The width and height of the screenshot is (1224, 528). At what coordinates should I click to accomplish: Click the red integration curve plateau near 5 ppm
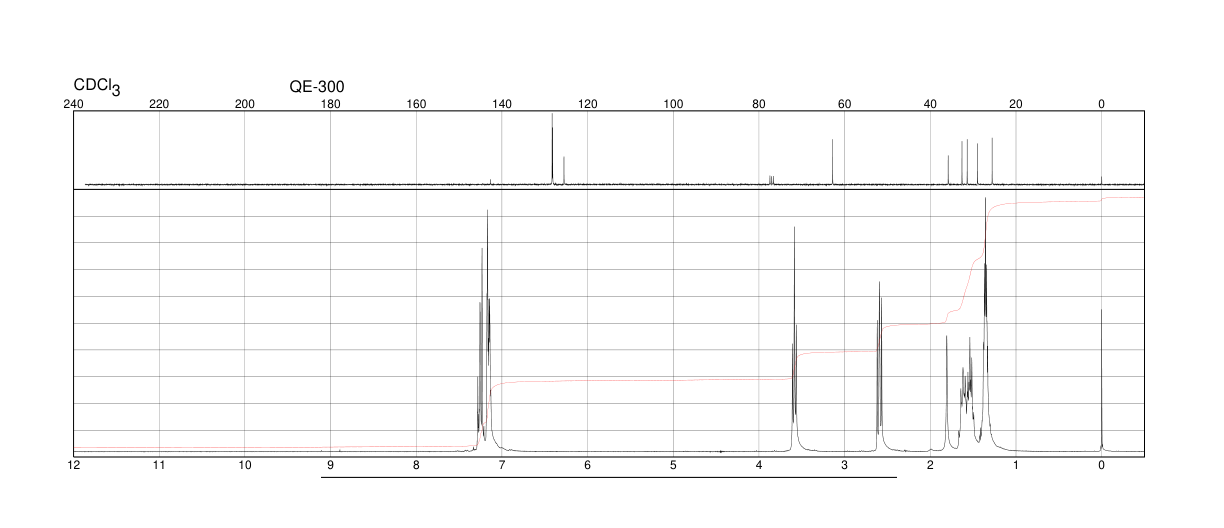(x=673, y=380)
